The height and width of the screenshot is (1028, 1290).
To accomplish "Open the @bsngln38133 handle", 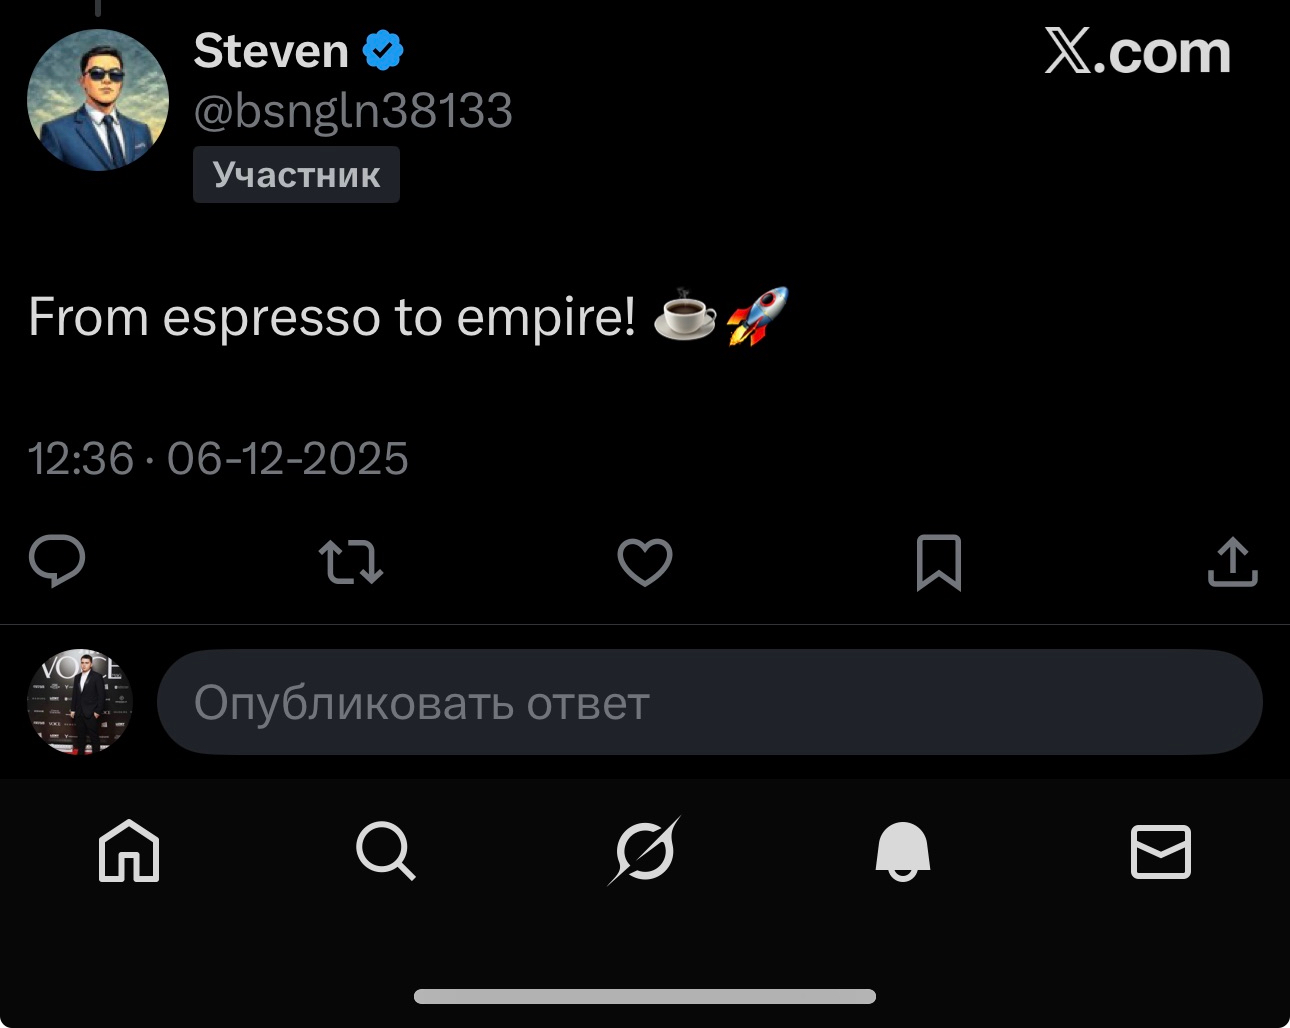I will [x=353, y=111].
